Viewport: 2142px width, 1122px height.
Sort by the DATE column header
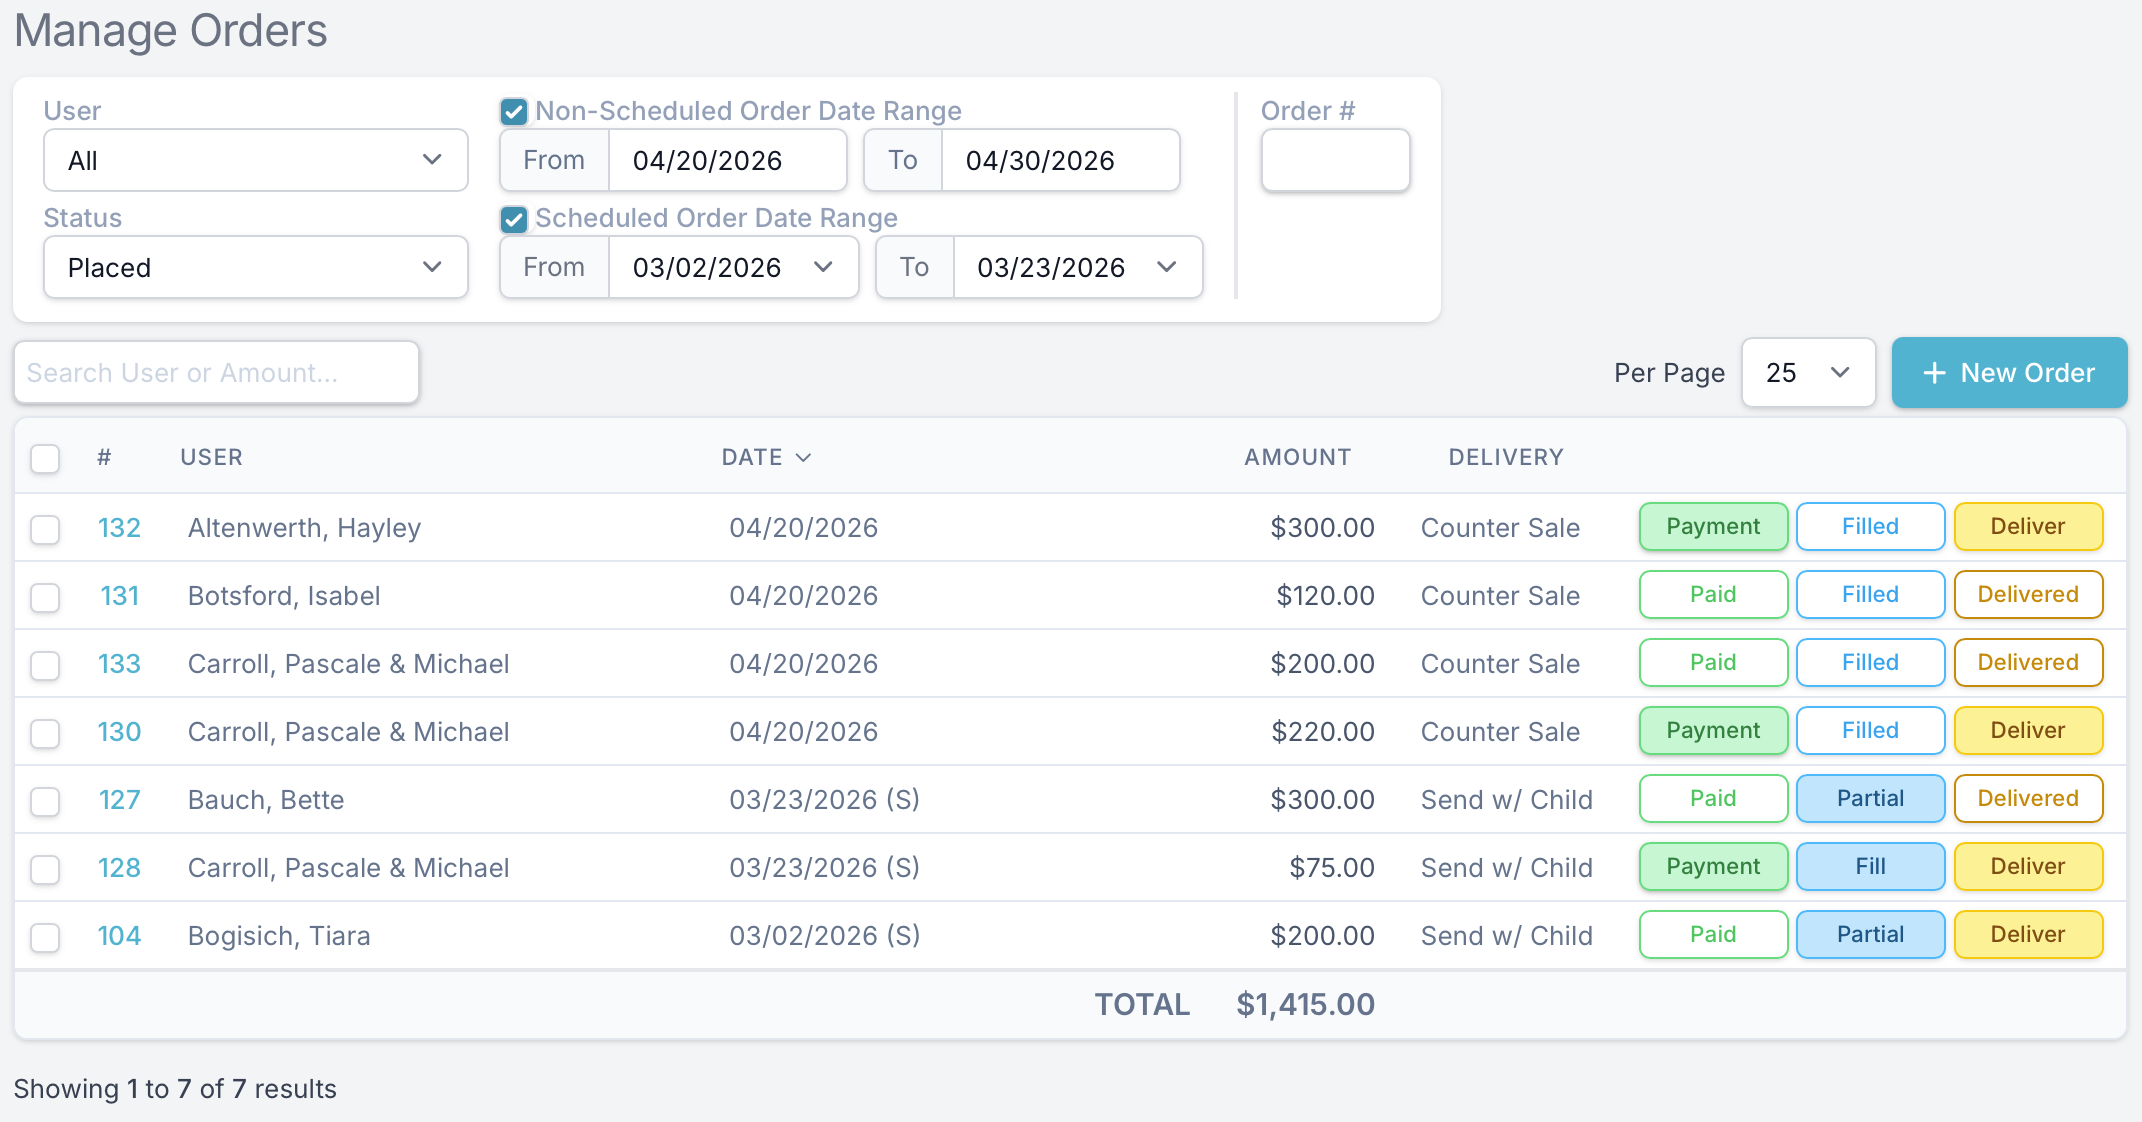tap(766, 457)
